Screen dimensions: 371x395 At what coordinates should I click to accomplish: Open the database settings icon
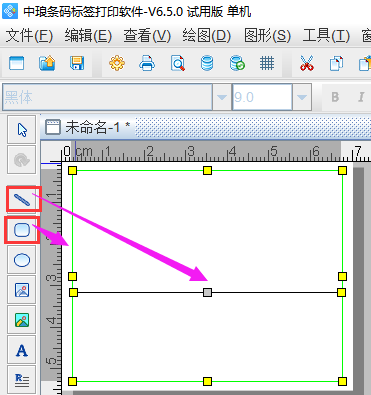(207, 63)
